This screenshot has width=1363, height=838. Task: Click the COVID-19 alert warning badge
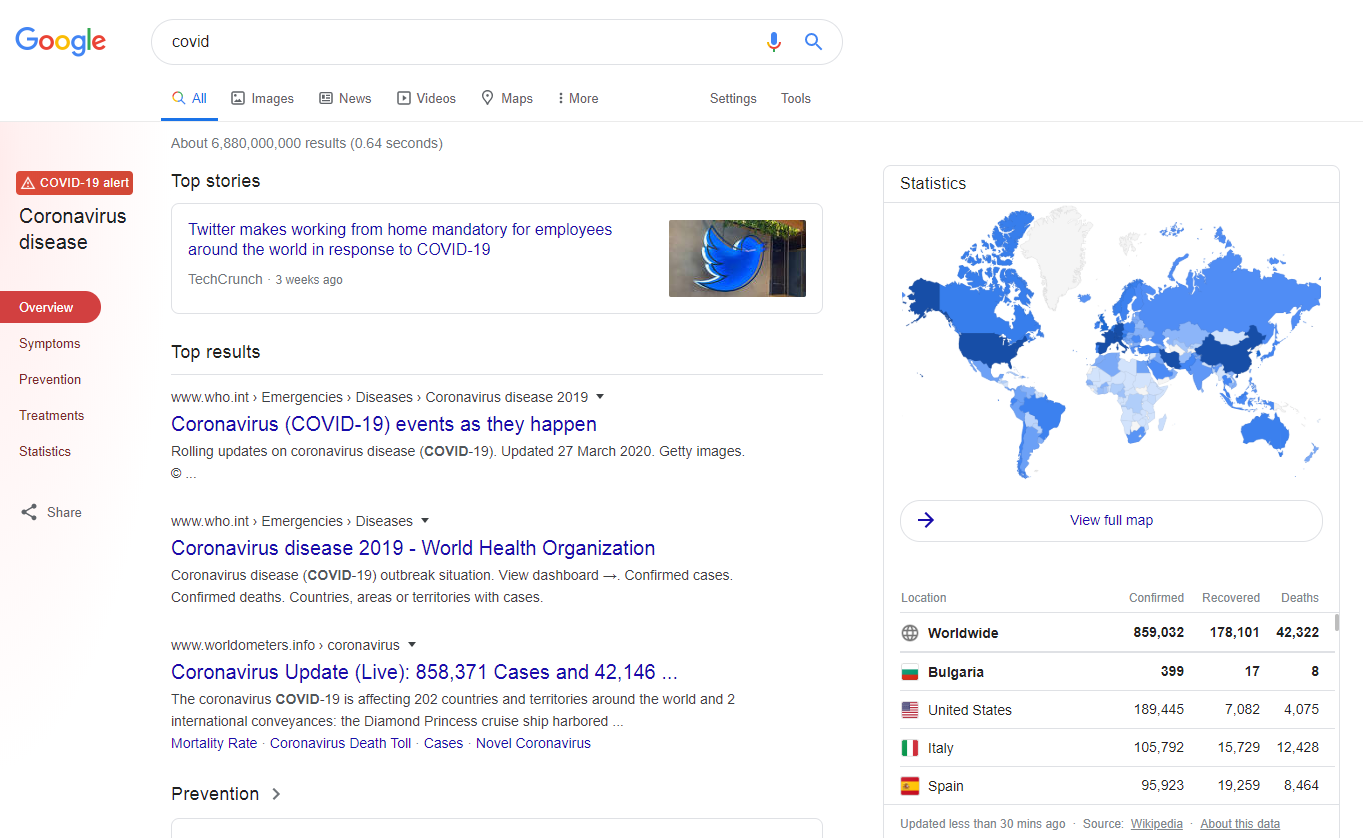[75, 183]
